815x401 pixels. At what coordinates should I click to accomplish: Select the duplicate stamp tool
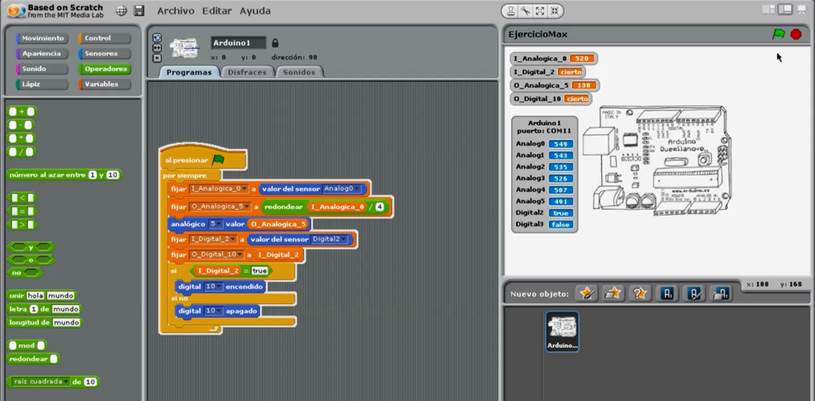[511, 11]
